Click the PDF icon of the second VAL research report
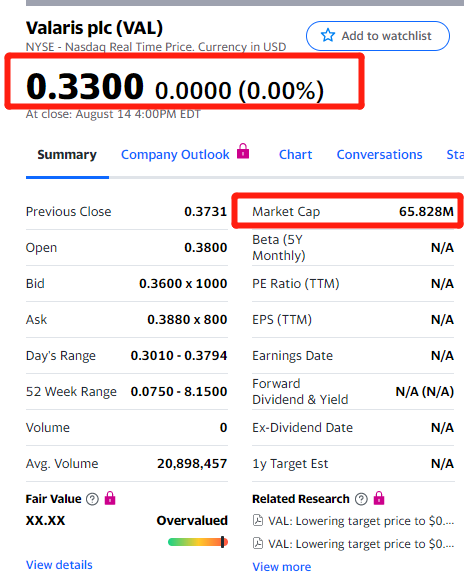The image size is (464, 581). [258, 543]
